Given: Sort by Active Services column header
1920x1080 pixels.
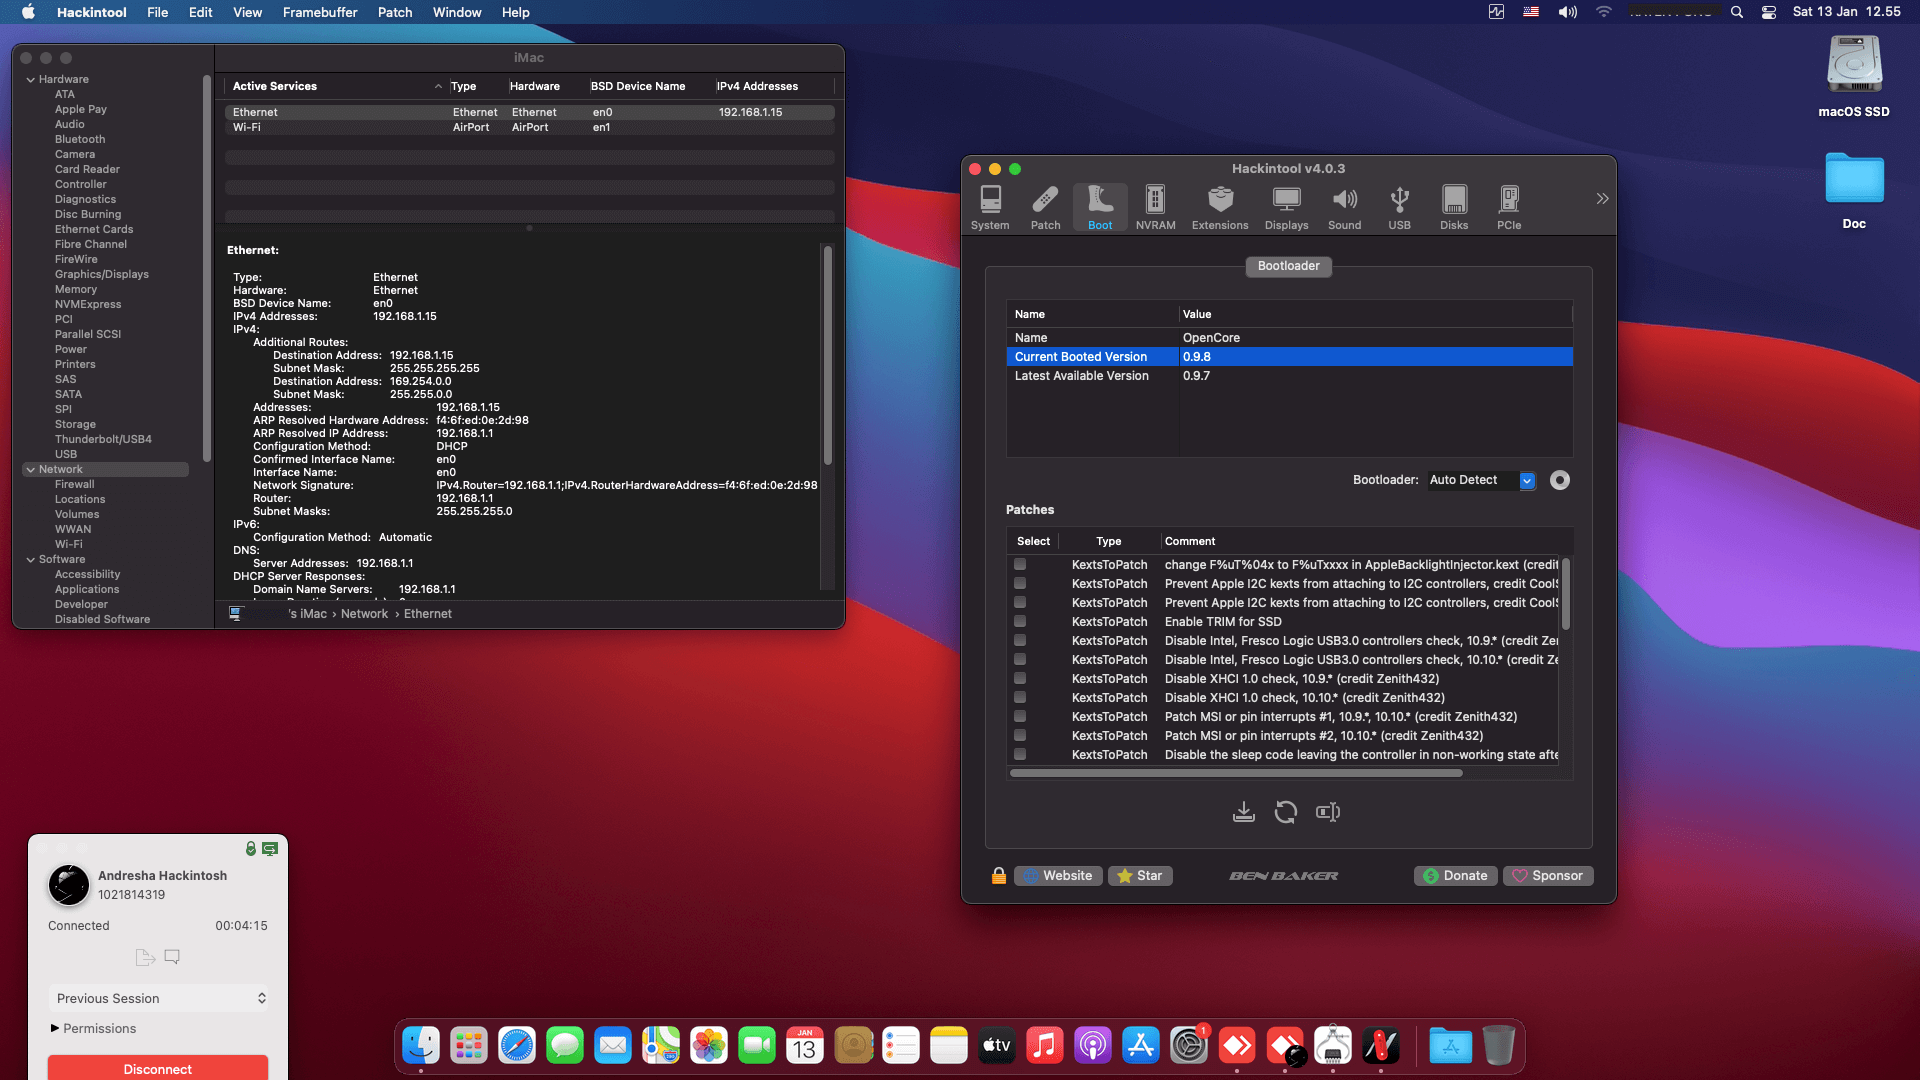Looking at the screenshot, I should coord(336,87).
